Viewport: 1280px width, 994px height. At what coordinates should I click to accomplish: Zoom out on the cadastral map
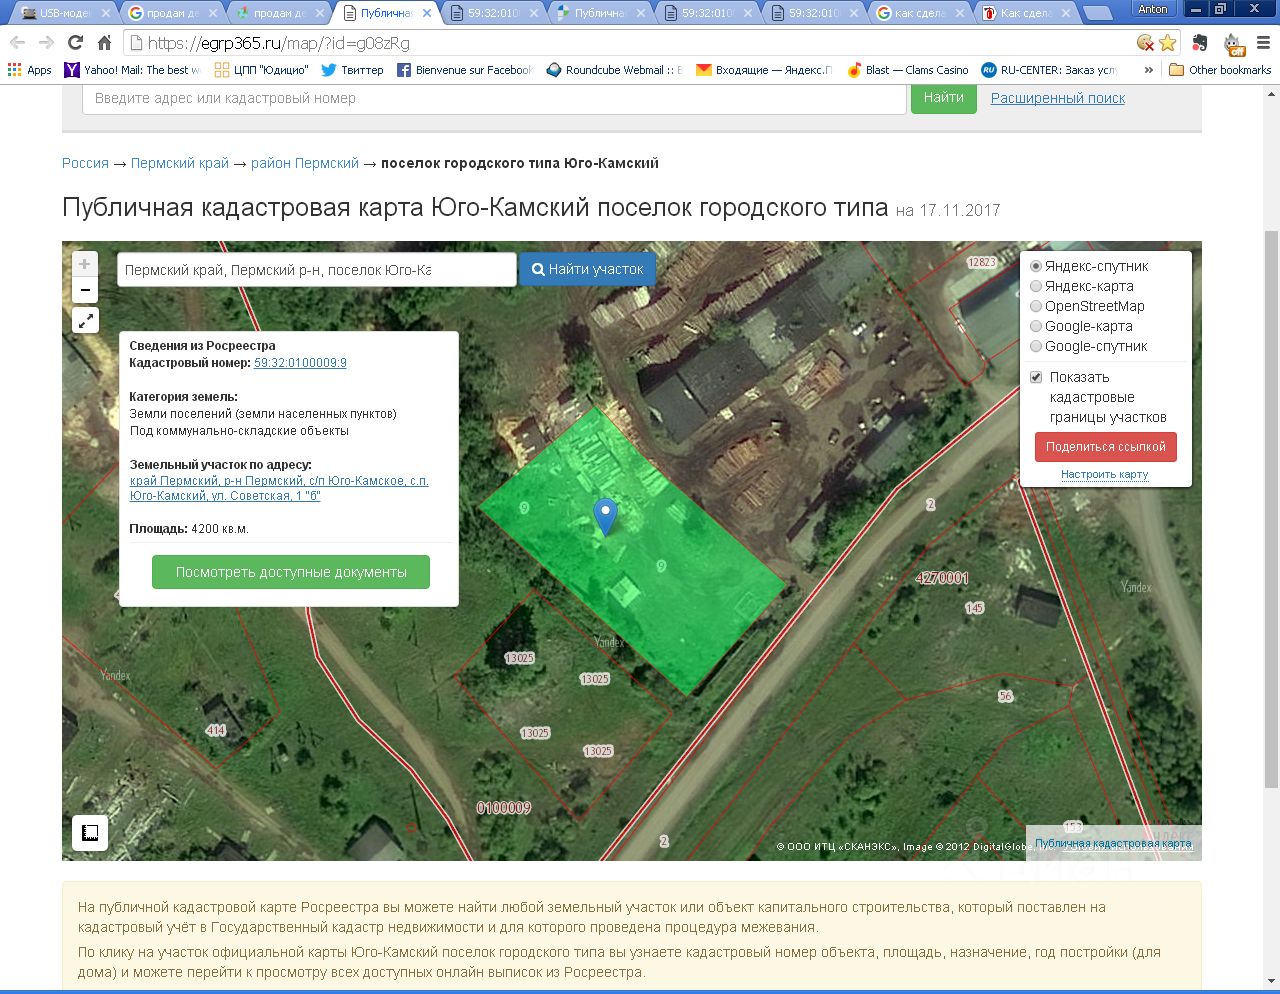tap(85, 290)
